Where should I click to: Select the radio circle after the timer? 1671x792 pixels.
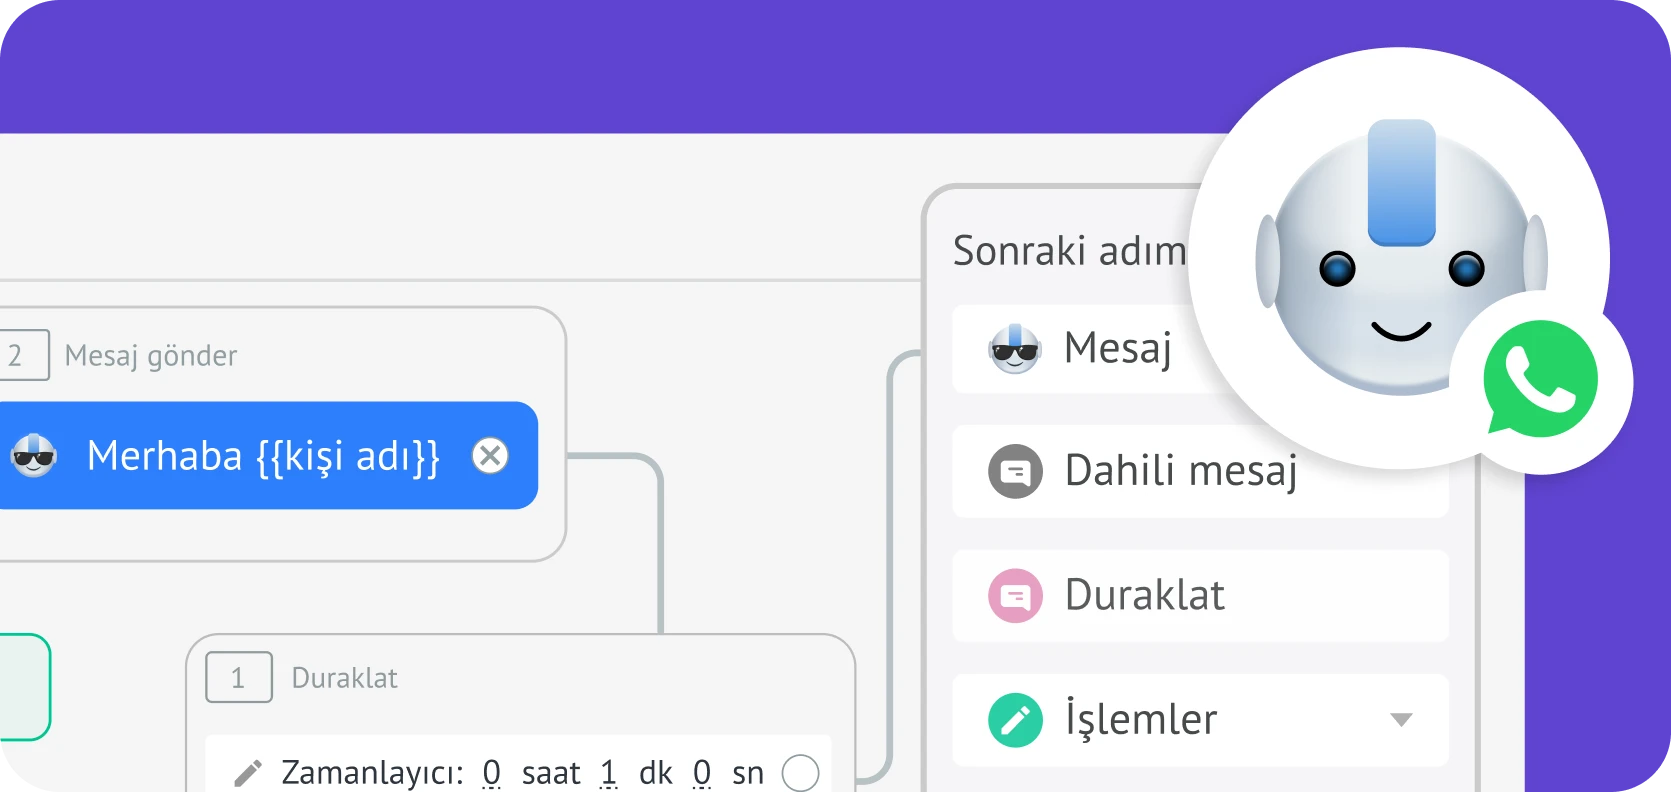click(x=800, y=773)
